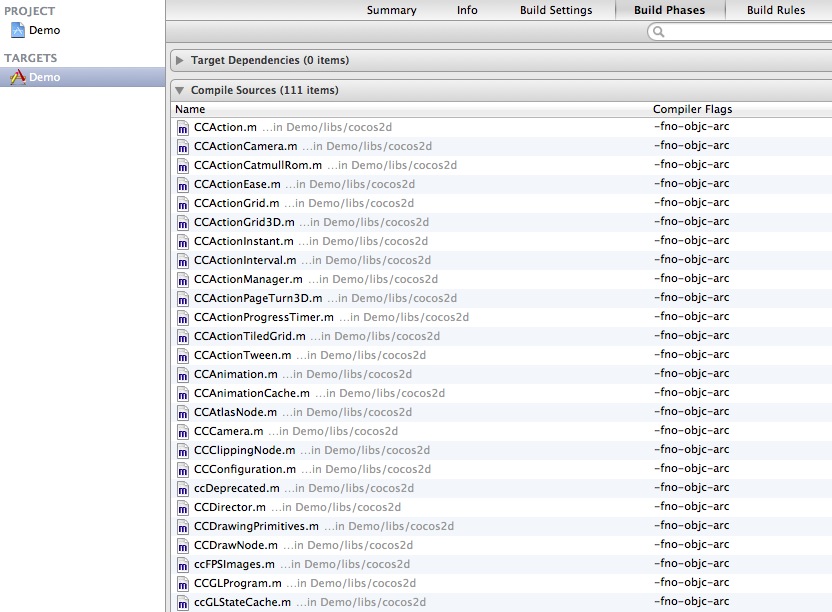Click the CCActionProgressTimer.m file name
This screenshot has width=832, height=612.
pyautogui.click(x=264, y=317)
